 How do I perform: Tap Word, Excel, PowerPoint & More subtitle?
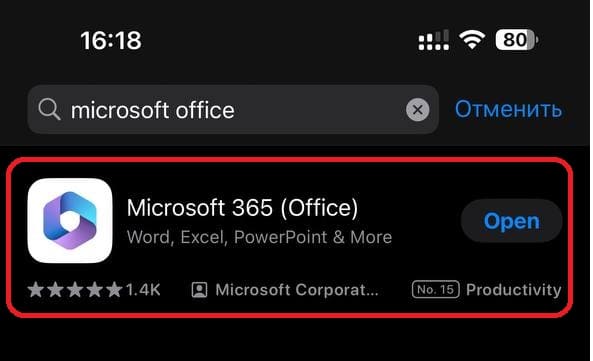(x=259, y=237)
